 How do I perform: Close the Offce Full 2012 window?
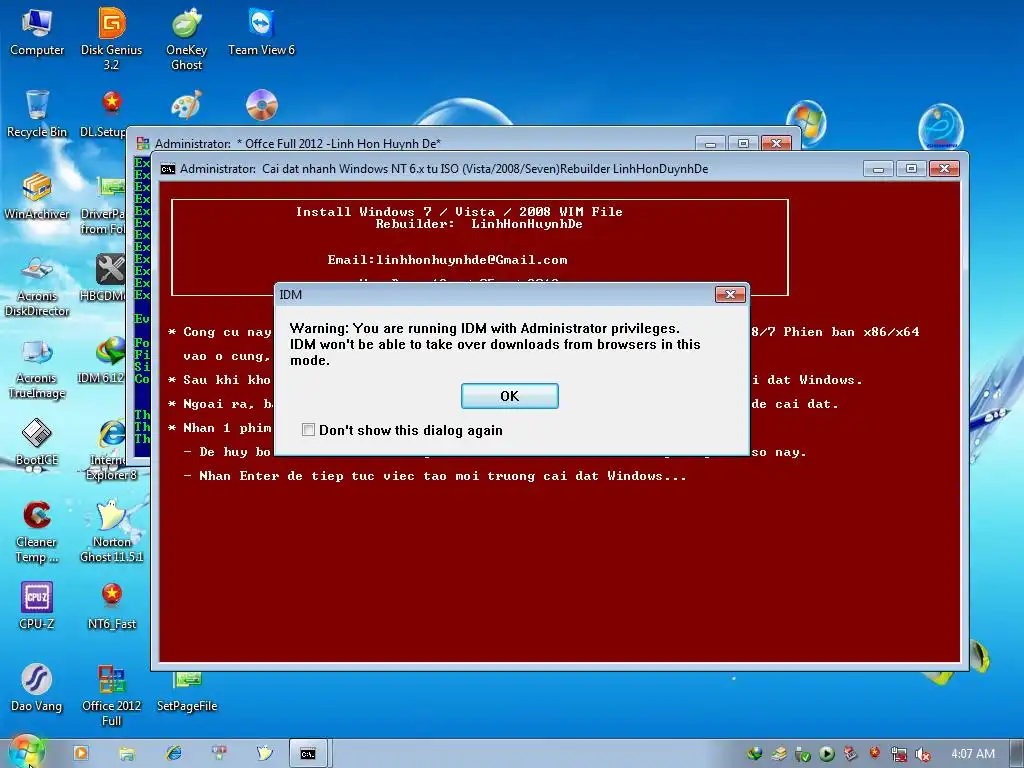click(x=776, y=143)
